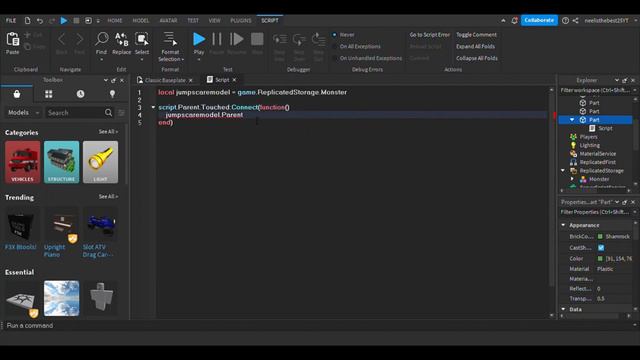Open the Models dropdown in Toolbox
The height and width of the screenshot is (360, 640).
coord(23,113)
